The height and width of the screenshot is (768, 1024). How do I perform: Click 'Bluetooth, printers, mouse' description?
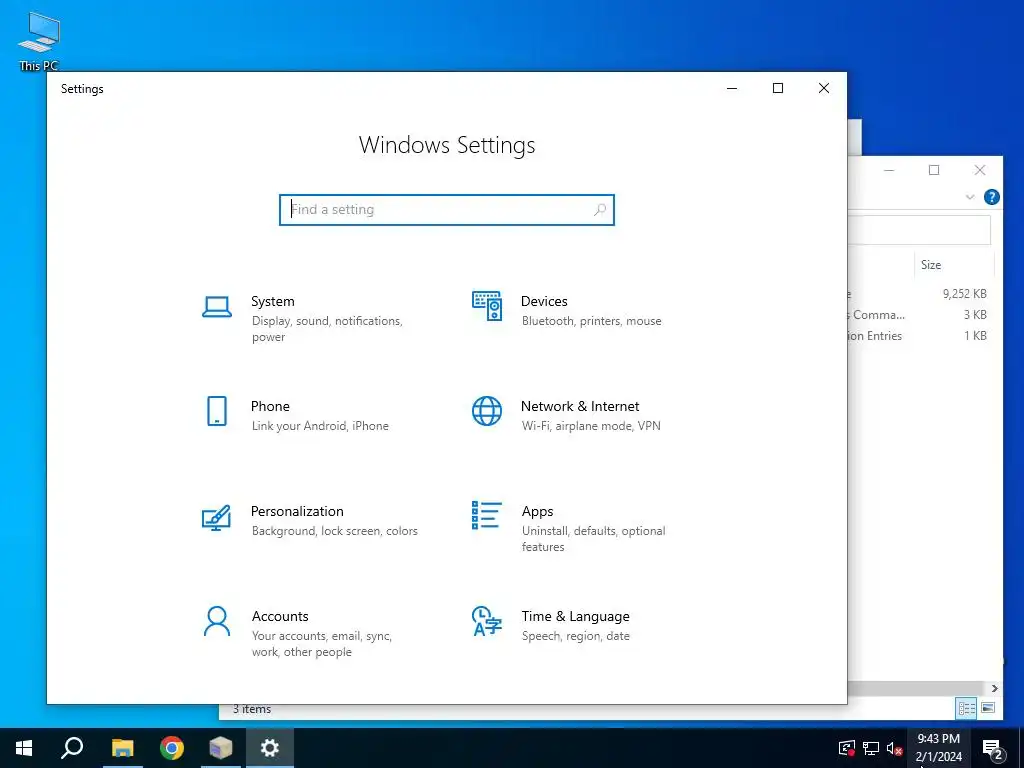pos(592,321)
